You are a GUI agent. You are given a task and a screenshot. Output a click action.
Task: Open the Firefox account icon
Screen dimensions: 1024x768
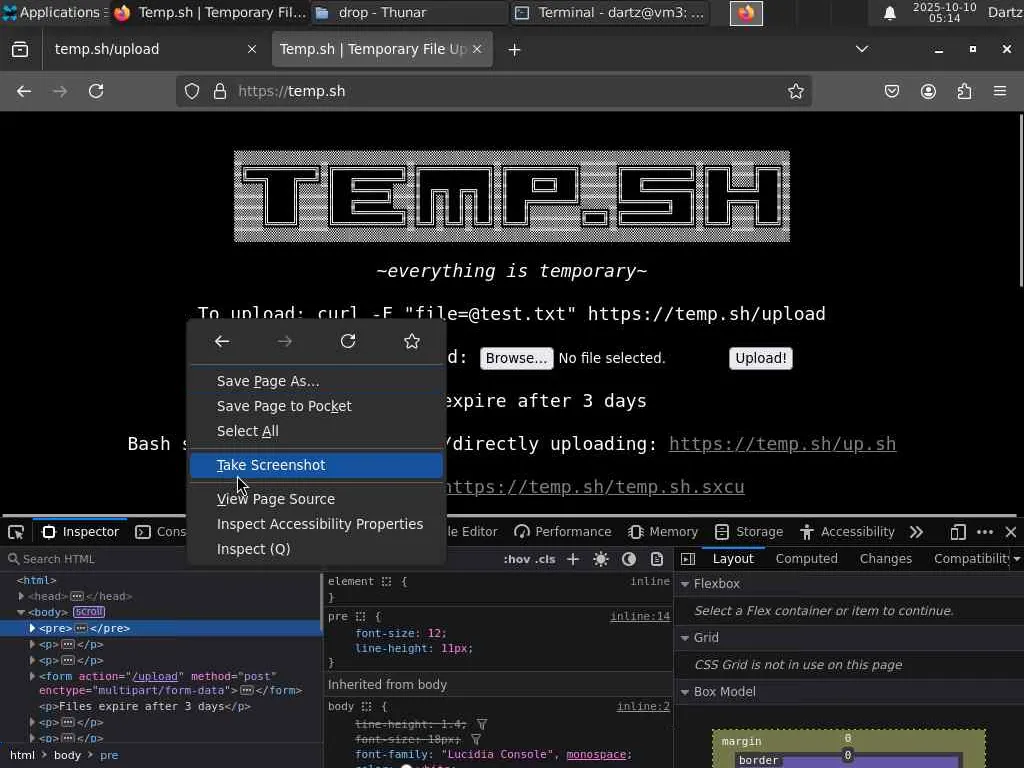click(x=928, y=91)
